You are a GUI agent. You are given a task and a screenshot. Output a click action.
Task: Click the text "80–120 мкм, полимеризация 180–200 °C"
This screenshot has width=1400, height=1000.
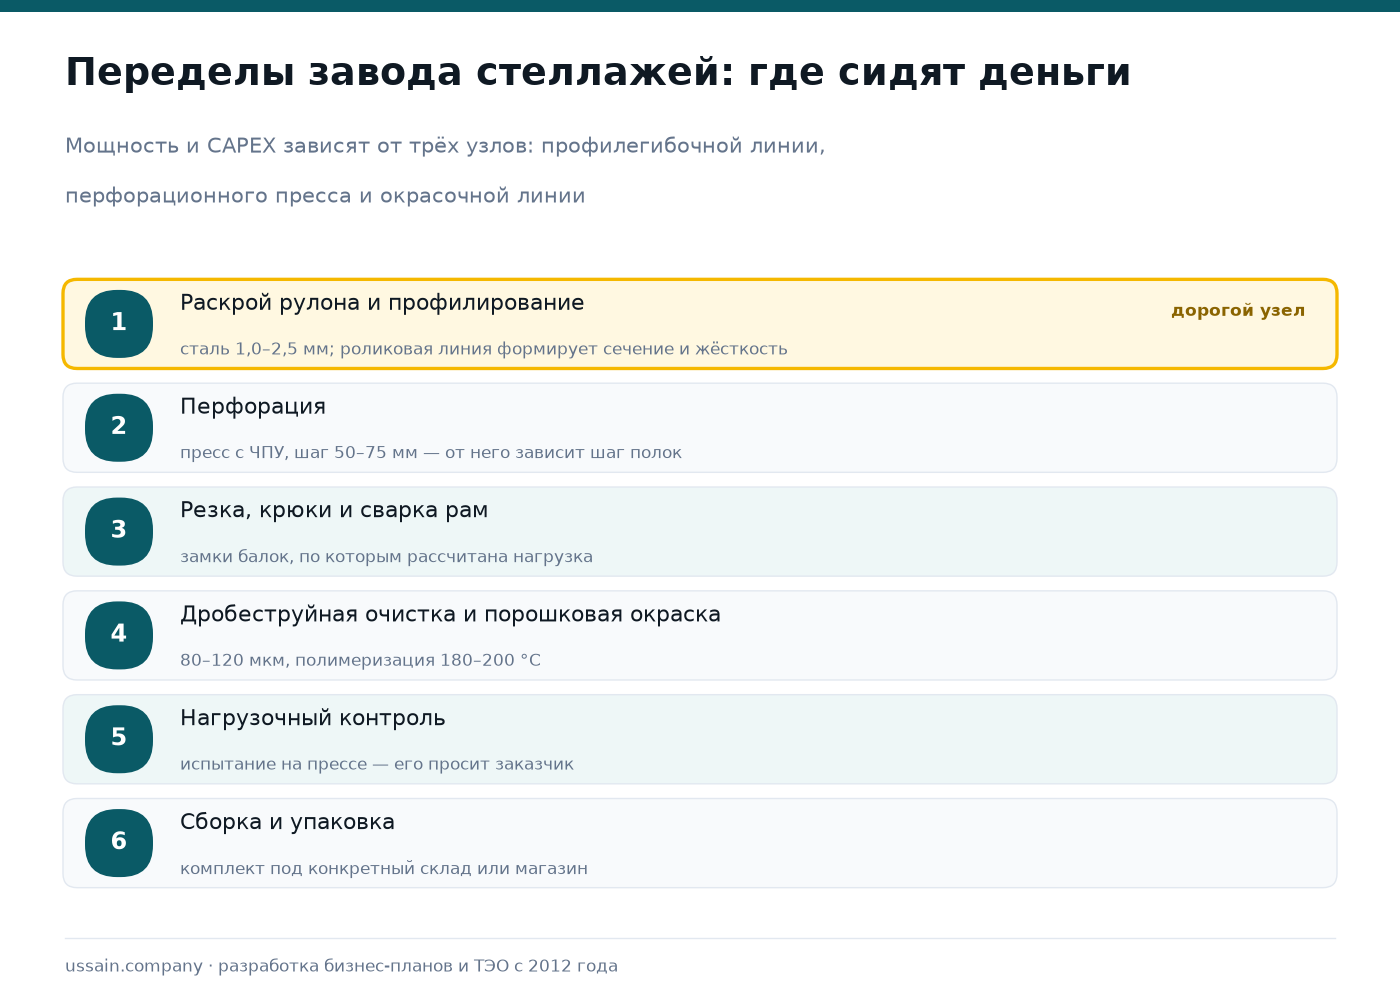point(360,661)
